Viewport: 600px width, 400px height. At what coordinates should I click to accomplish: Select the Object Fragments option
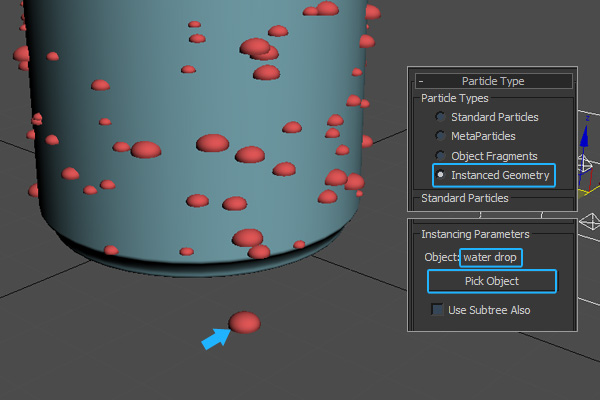[440, 156]
